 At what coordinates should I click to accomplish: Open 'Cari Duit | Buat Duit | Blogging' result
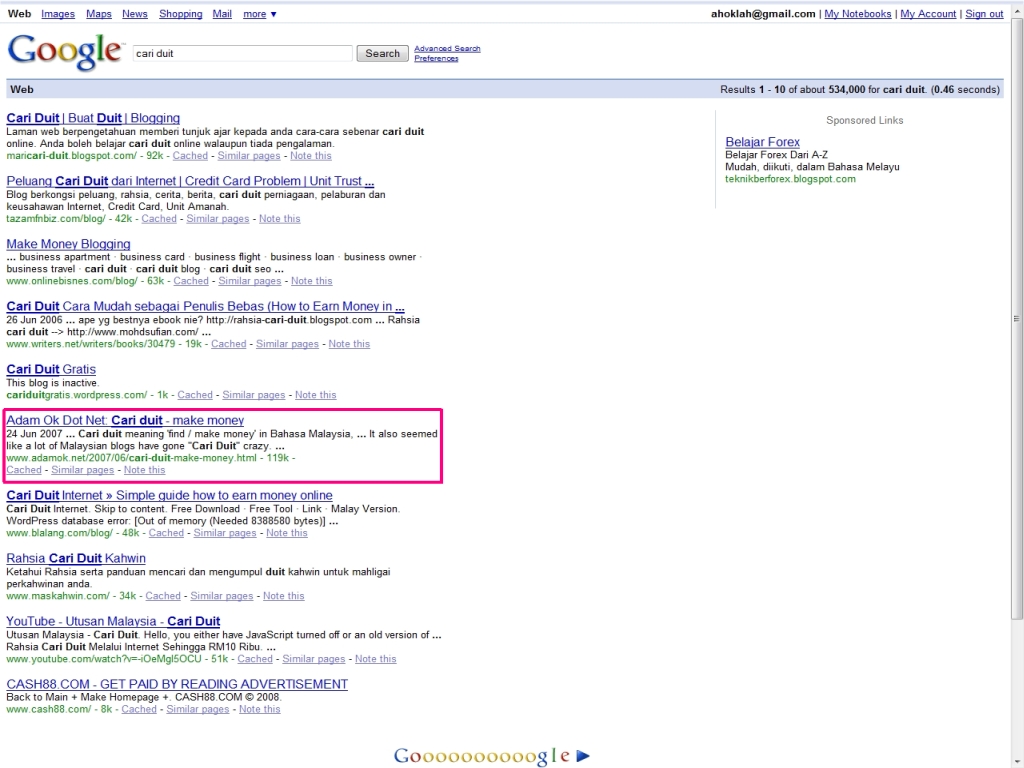[x=93, y=118]
